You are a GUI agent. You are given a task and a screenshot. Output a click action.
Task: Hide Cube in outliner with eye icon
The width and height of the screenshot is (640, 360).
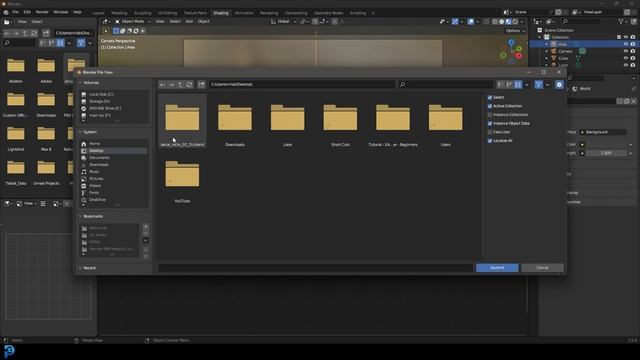click(626, 58)
